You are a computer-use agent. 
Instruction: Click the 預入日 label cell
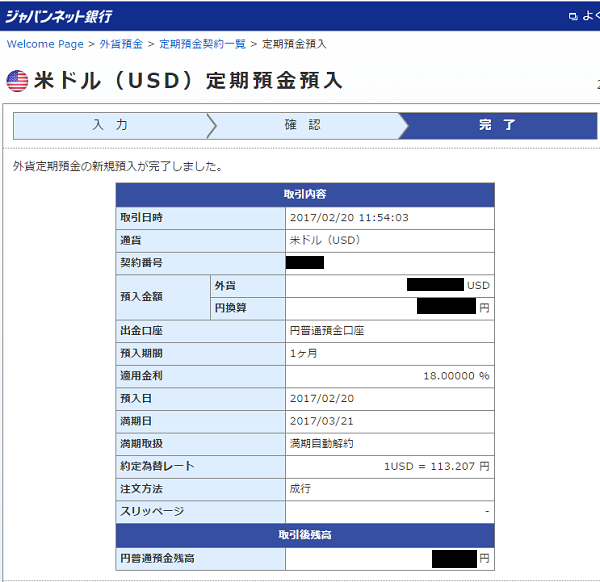(x=201, y=399)
